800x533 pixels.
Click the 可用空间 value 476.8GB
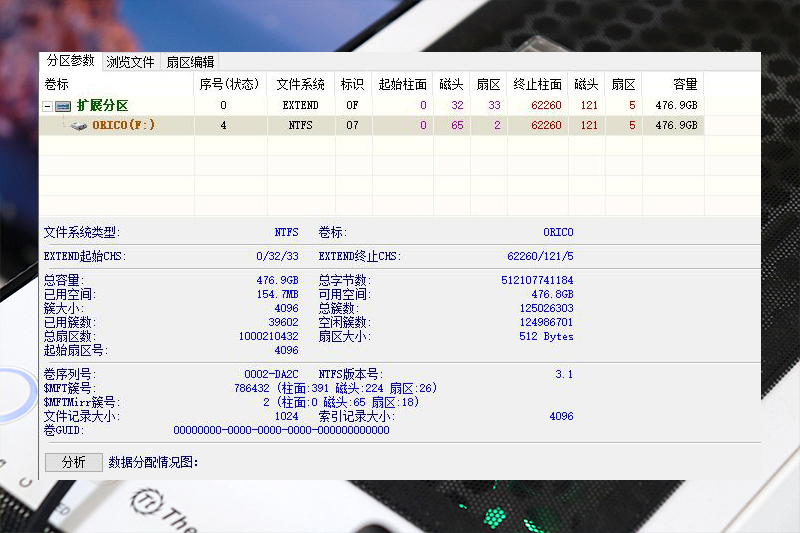pyautogui.click(x=553, y=294)
